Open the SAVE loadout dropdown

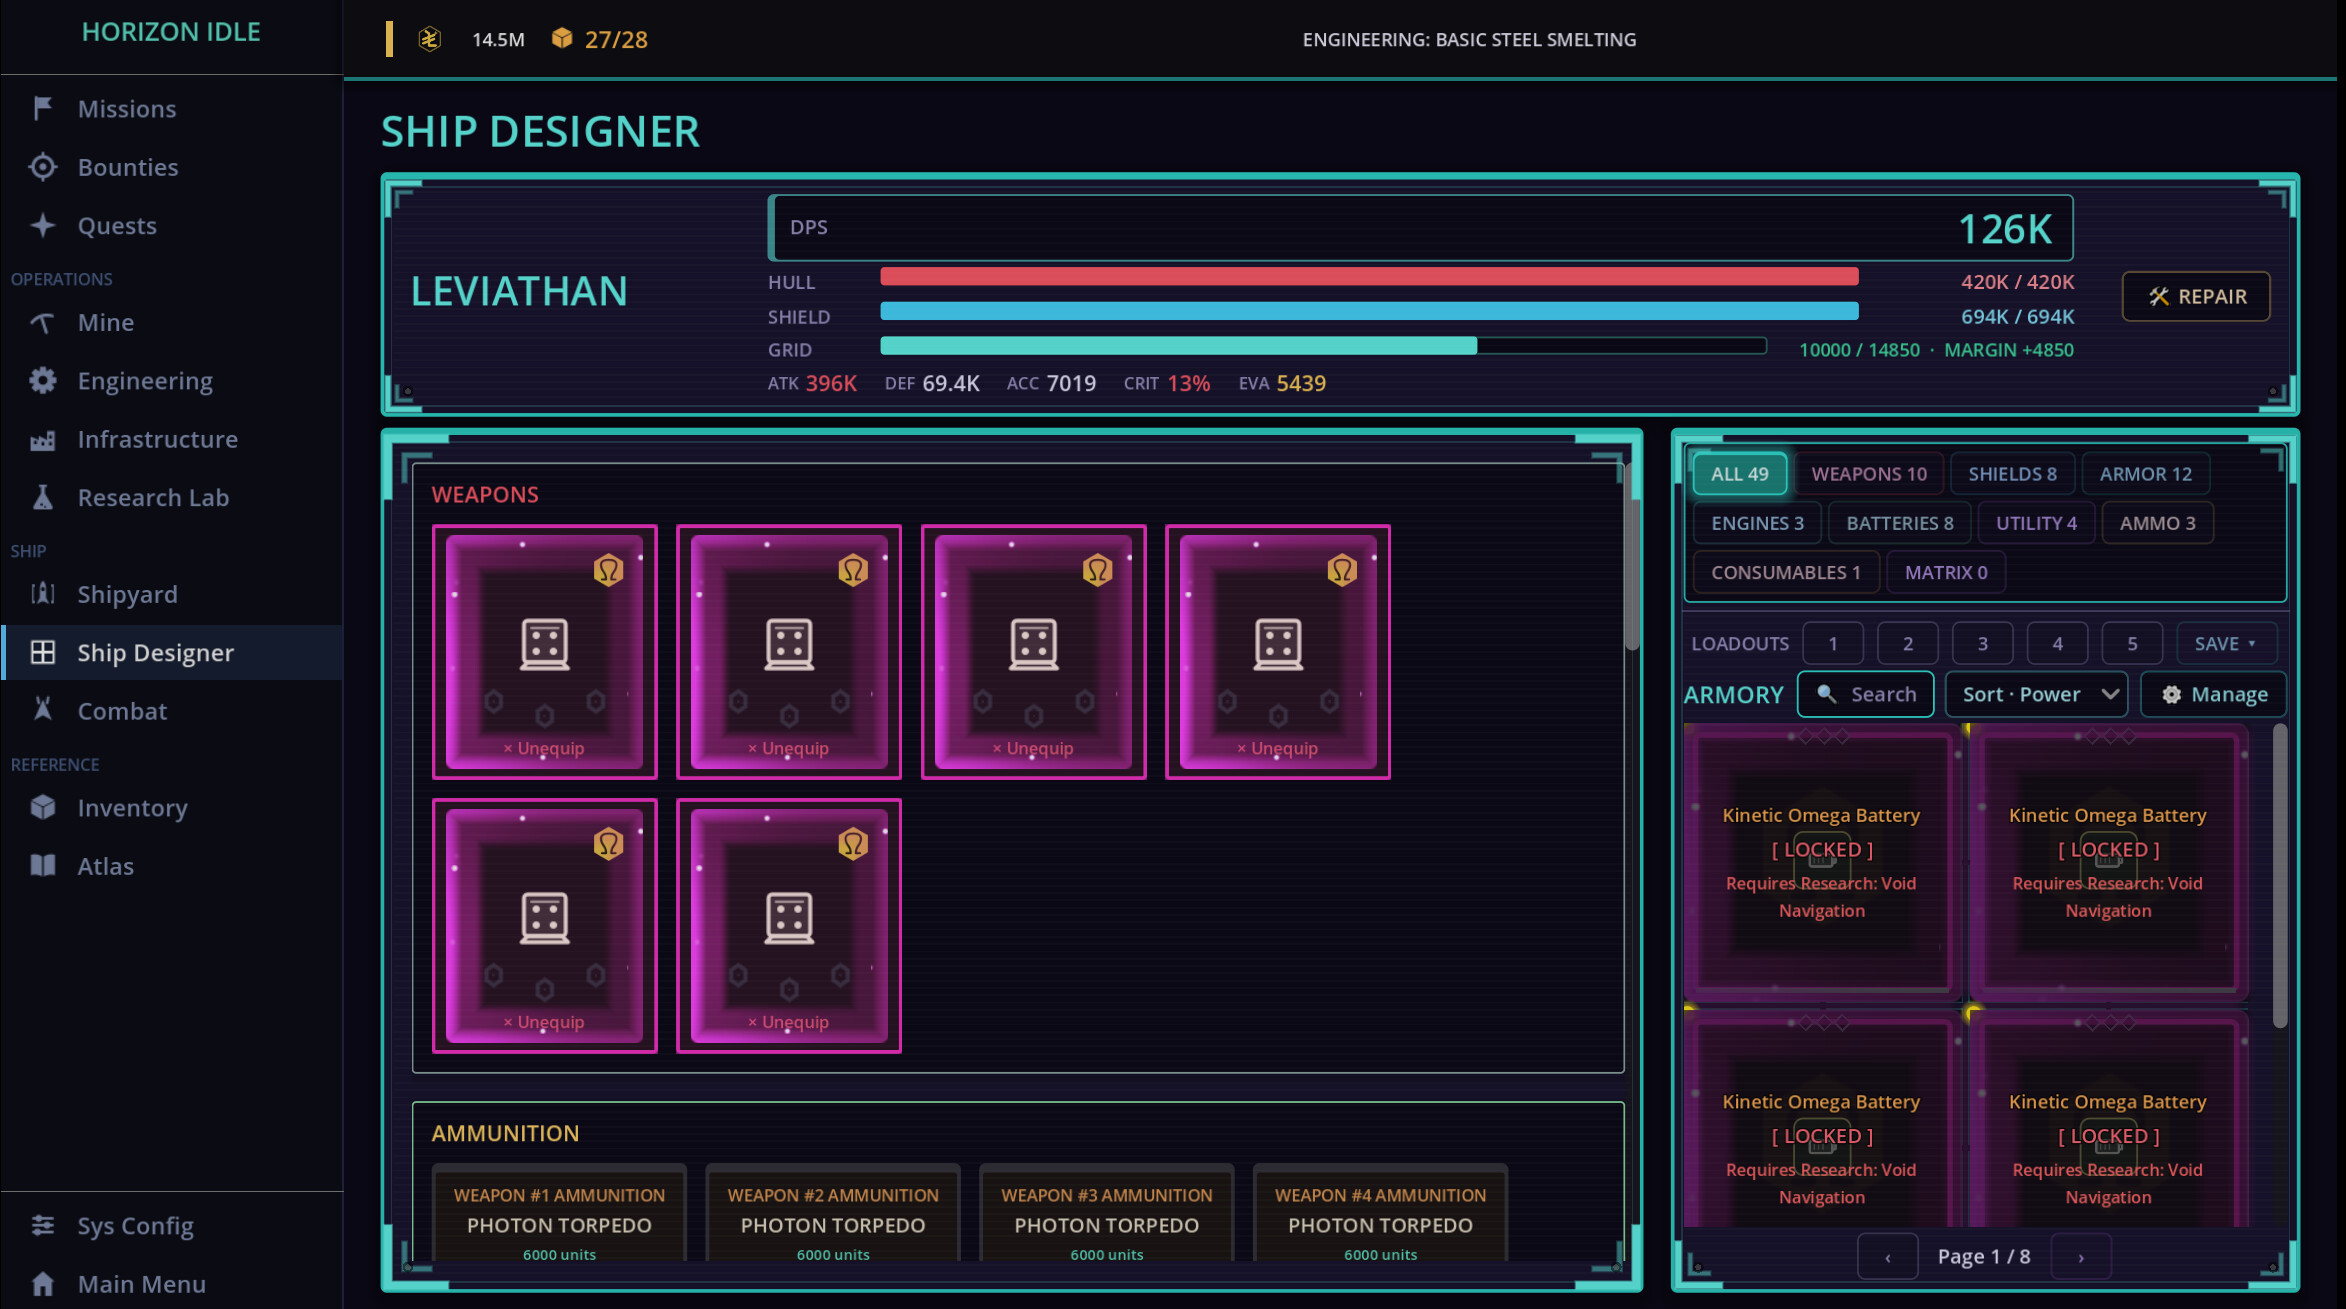point(2226,643)
